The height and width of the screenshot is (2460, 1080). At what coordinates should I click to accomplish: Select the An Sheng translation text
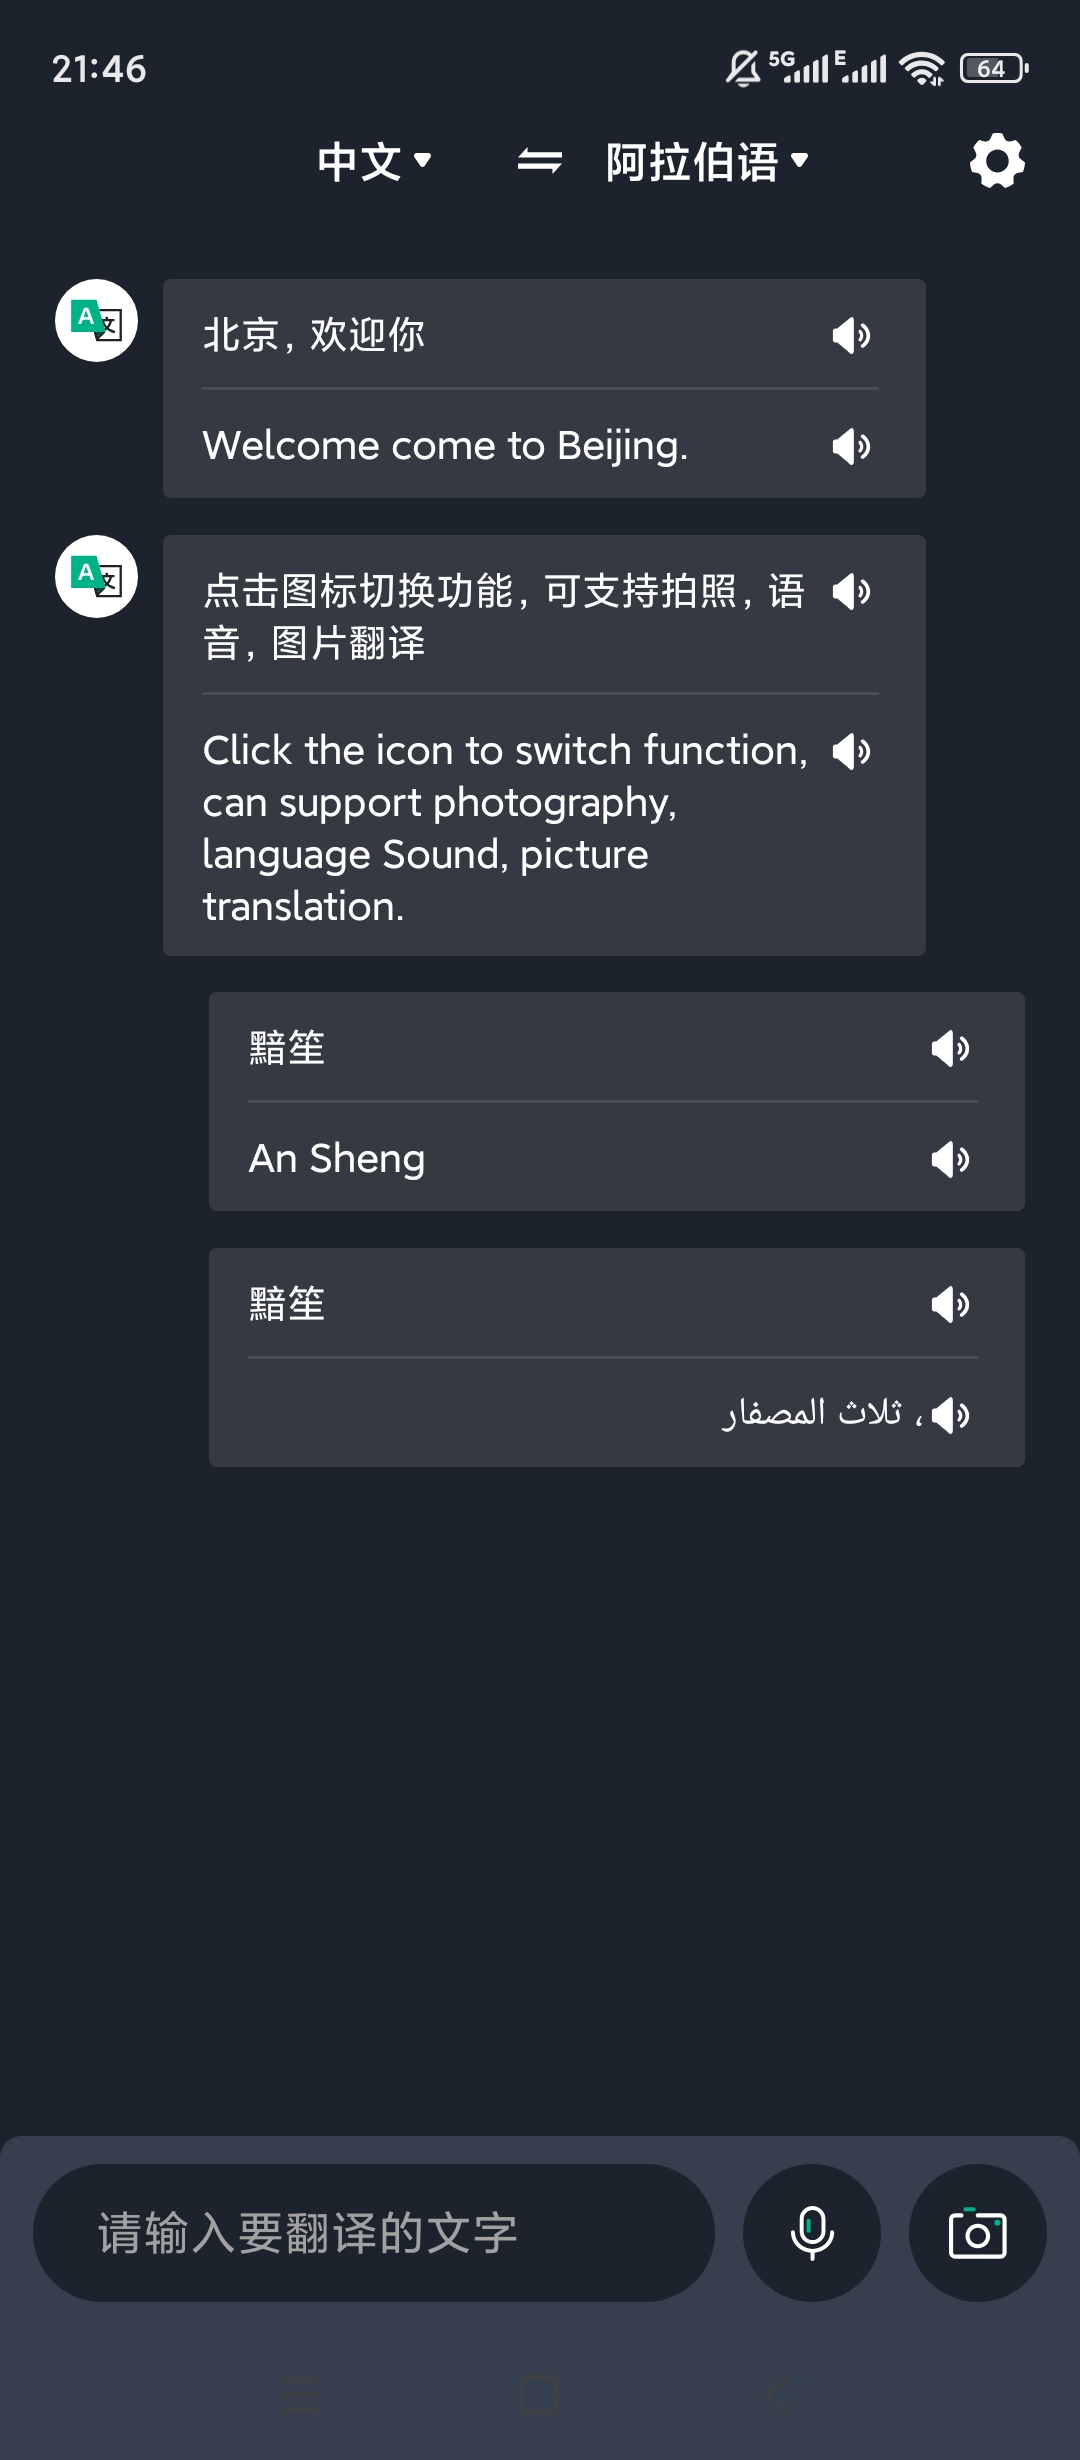(x=337, y=1159)
